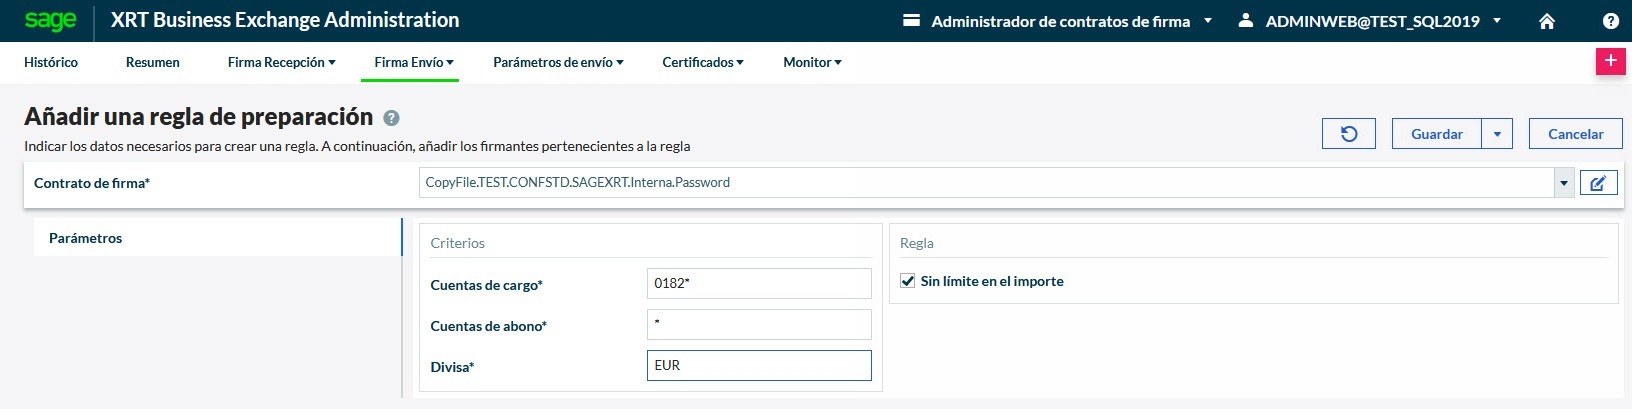
Task: Select the Parámetros side panel item
Action: pos(86,238)
